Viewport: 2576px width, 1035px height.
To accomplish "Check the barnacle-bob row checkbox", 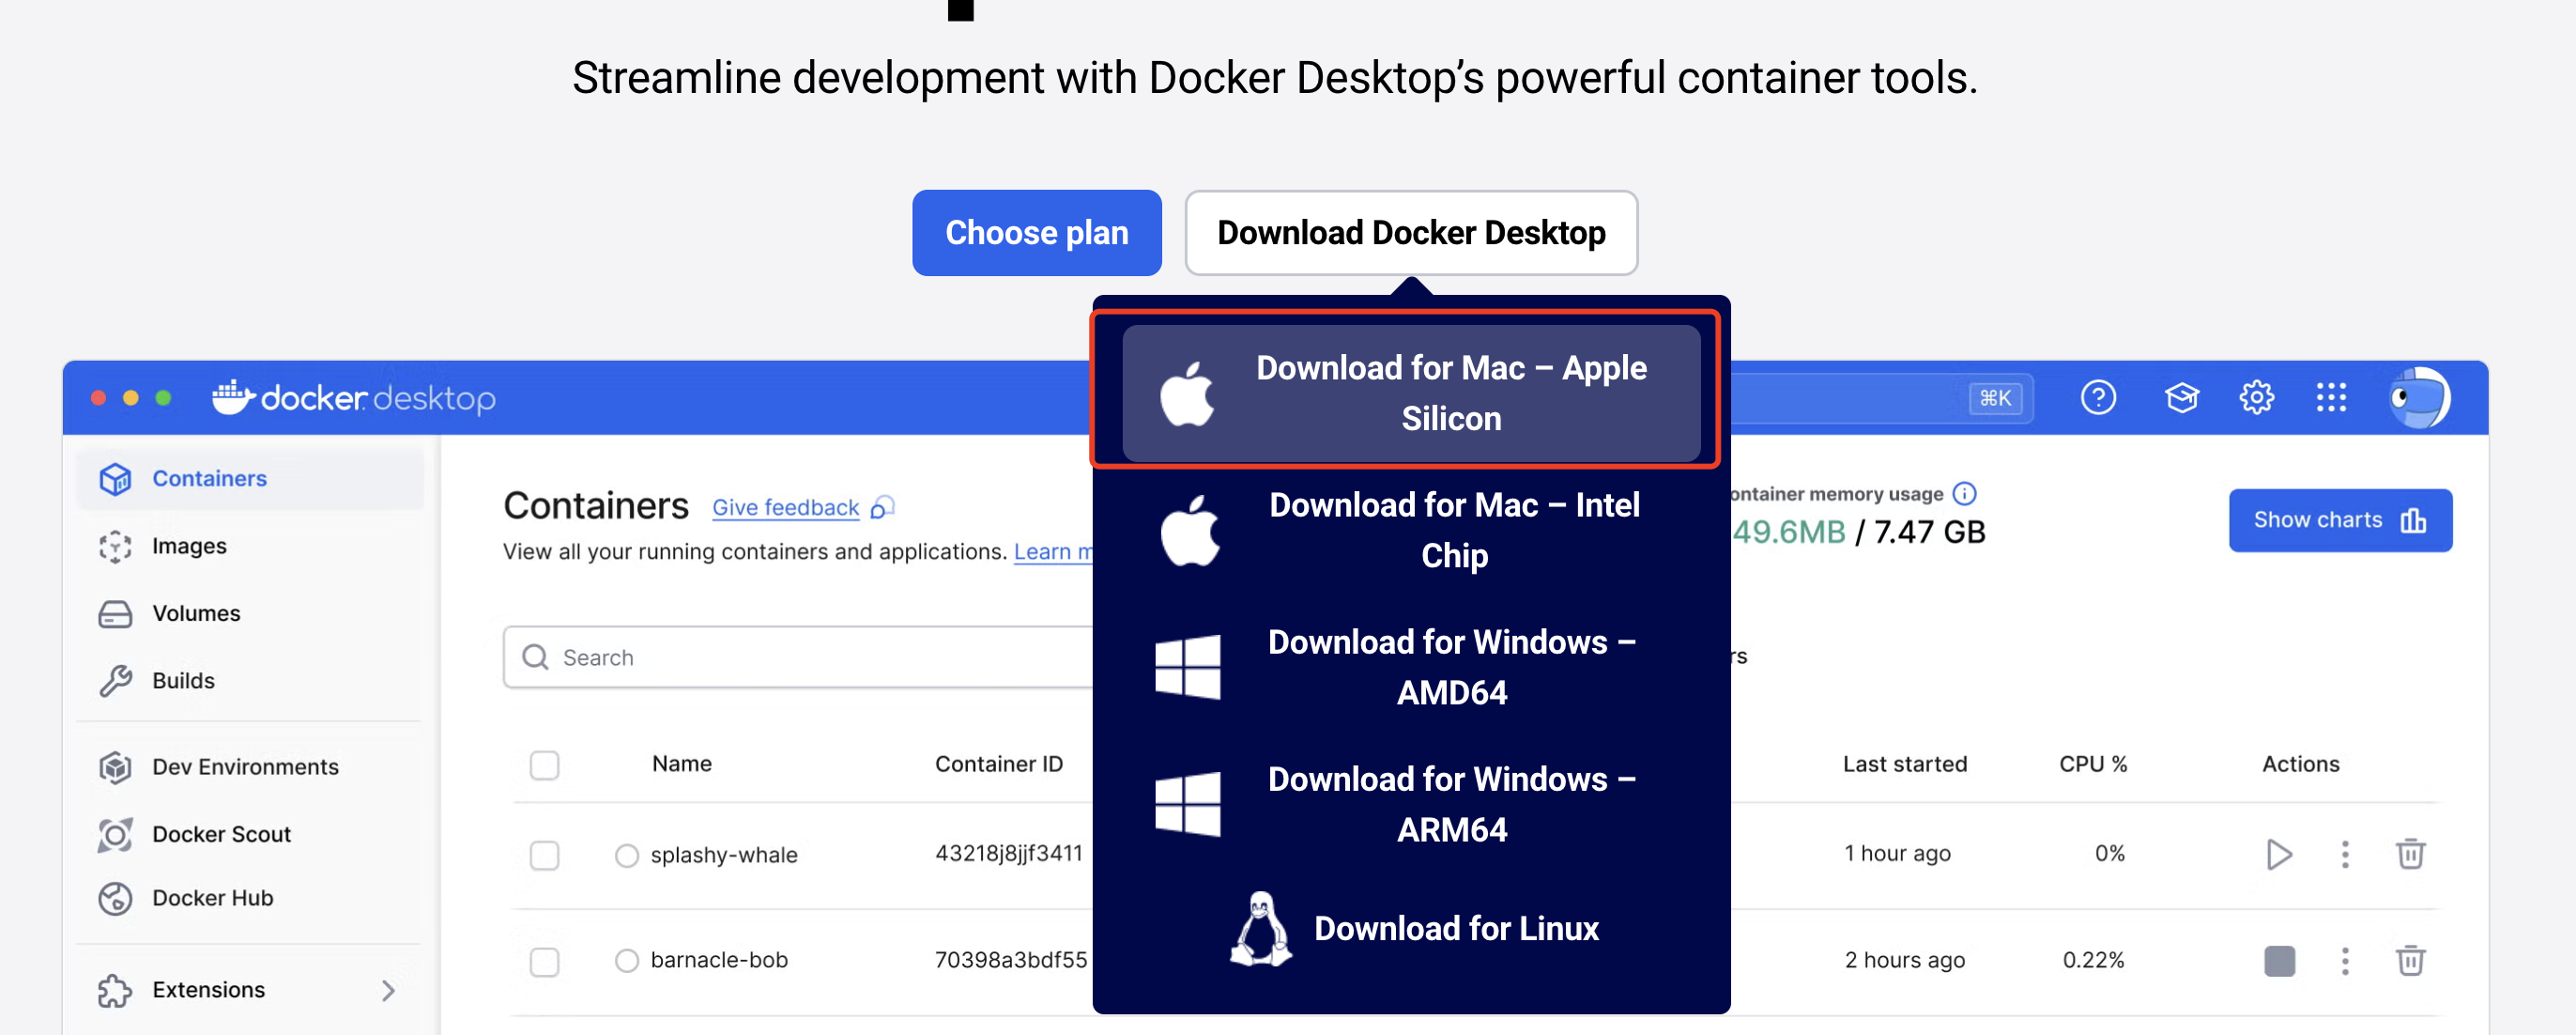I will coord(544,961).
